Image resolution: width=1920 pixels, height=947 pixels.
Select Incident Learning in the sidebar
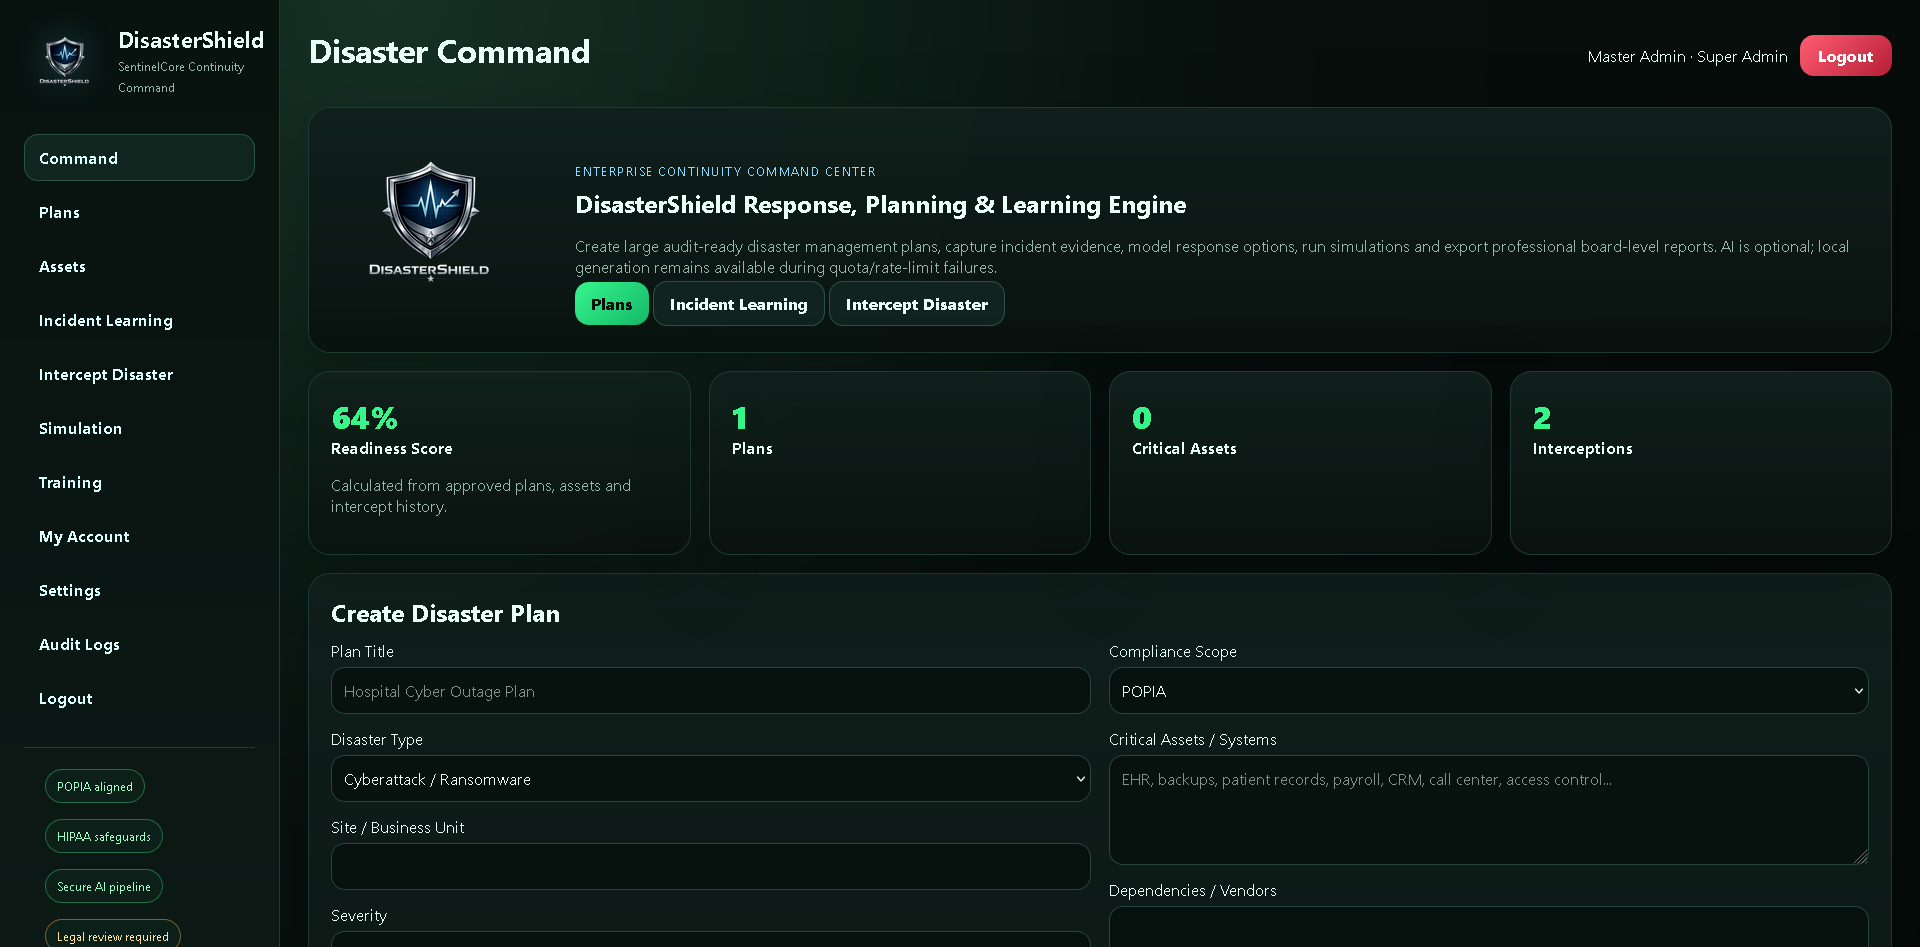click(139, 320)
